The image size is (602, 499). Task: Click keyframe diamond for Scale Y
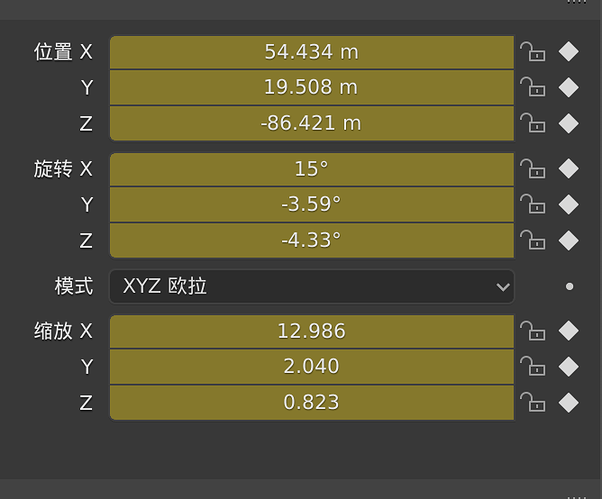pos(568,367)
